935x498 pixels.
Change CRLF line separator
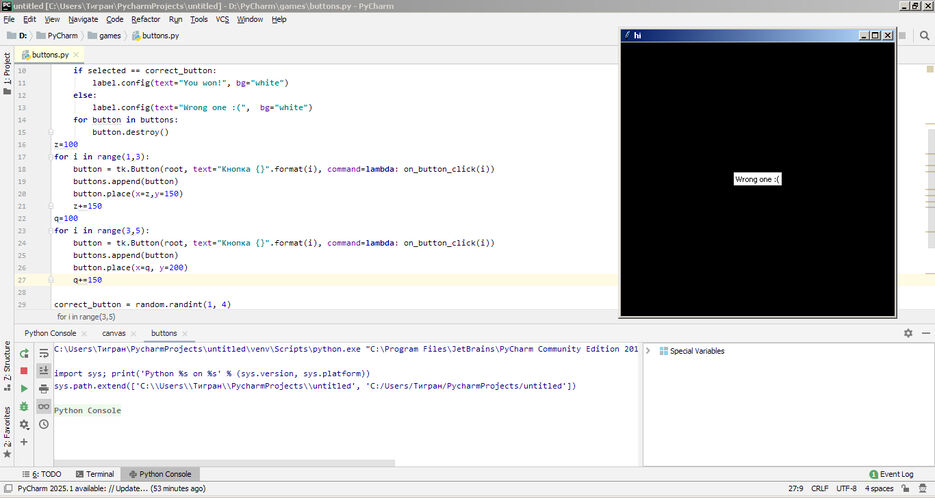[819, 488]
